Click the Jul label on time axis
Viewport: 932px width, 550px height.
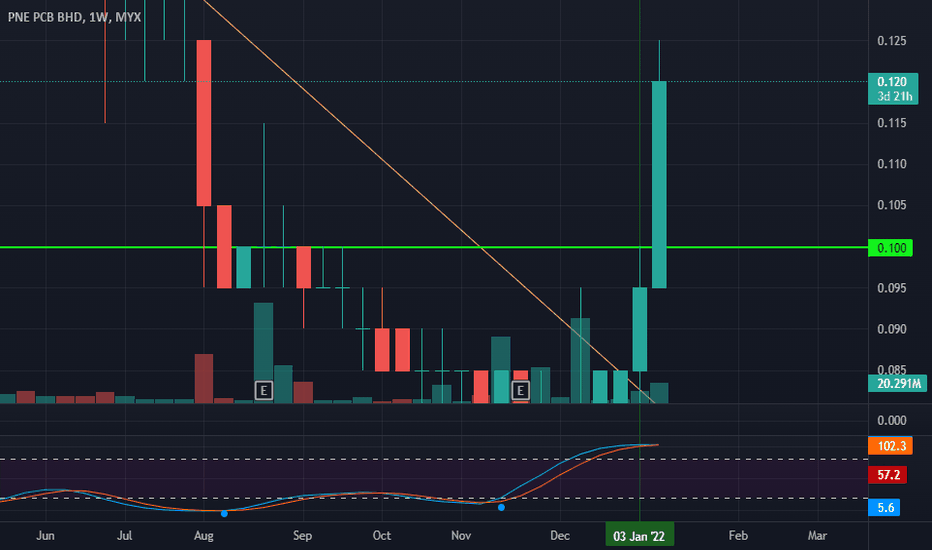tap(124, 536)
